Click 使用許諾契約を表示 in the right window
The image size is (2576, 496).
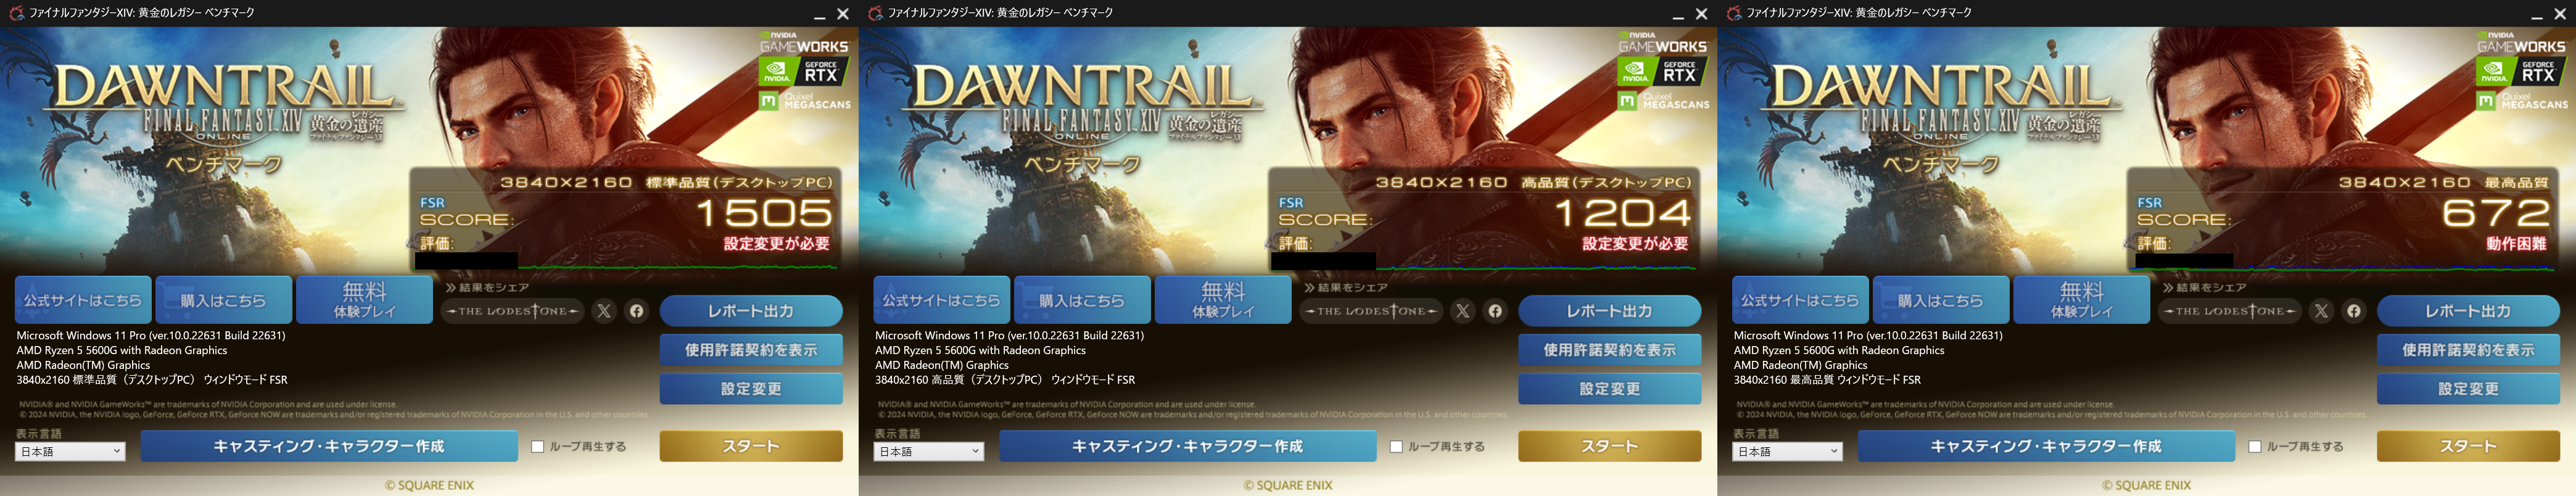pos(2468,350)
